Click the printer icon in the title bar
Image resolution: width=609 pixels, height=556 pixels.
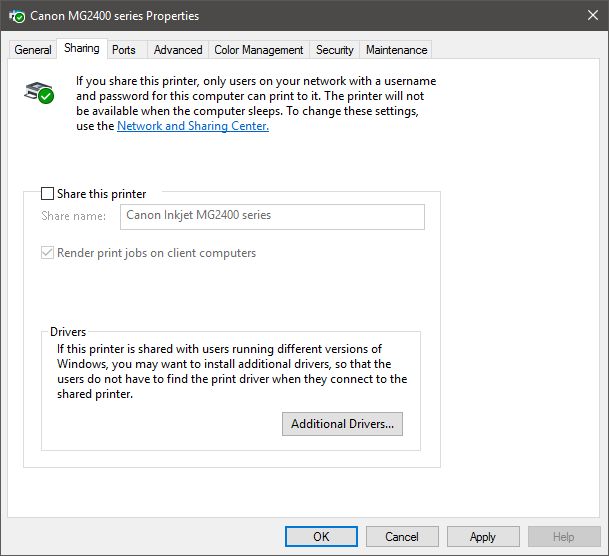pyautogui.click(x=17, y=16)
